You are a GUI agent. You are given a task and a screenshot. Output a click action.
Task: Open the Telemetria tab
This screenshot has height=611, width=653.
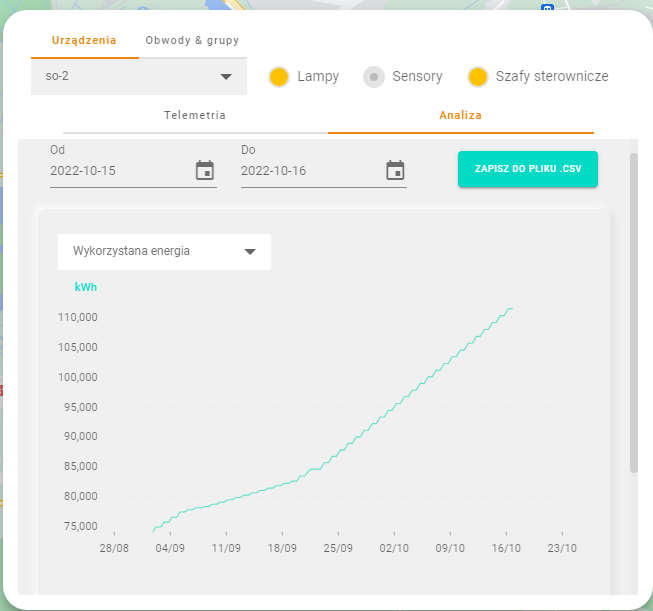[195, 115]
